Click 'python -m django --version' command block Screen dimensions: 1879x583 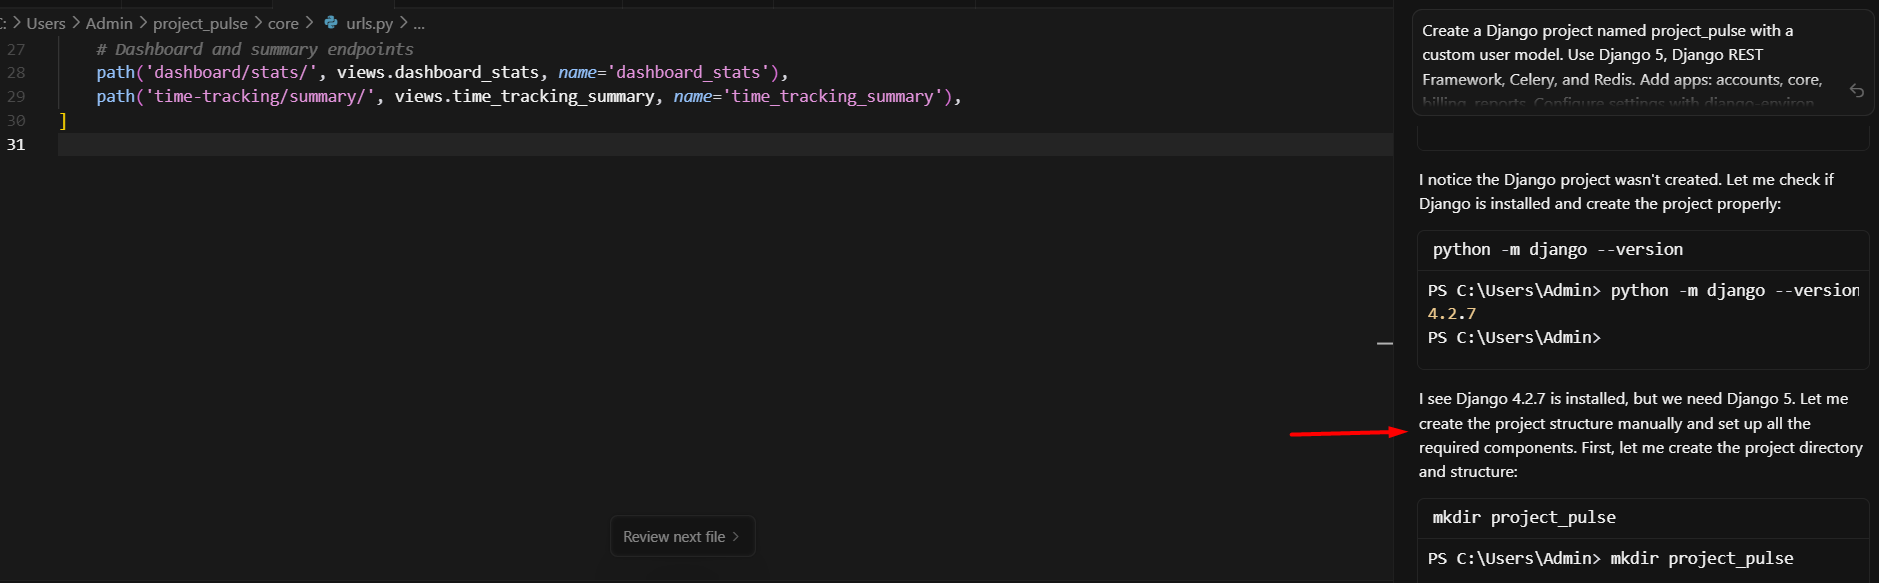1643,250
